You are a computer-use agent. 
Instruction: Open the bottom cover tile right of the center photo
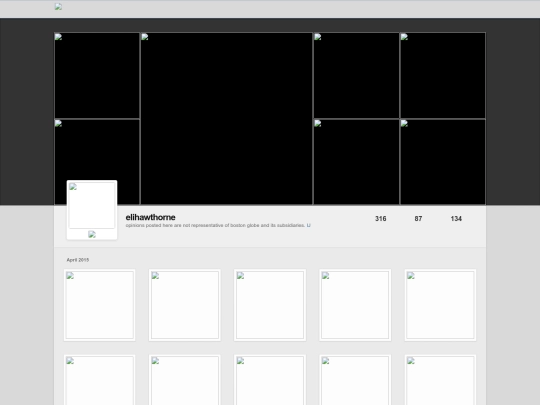(x=356, y=162)
